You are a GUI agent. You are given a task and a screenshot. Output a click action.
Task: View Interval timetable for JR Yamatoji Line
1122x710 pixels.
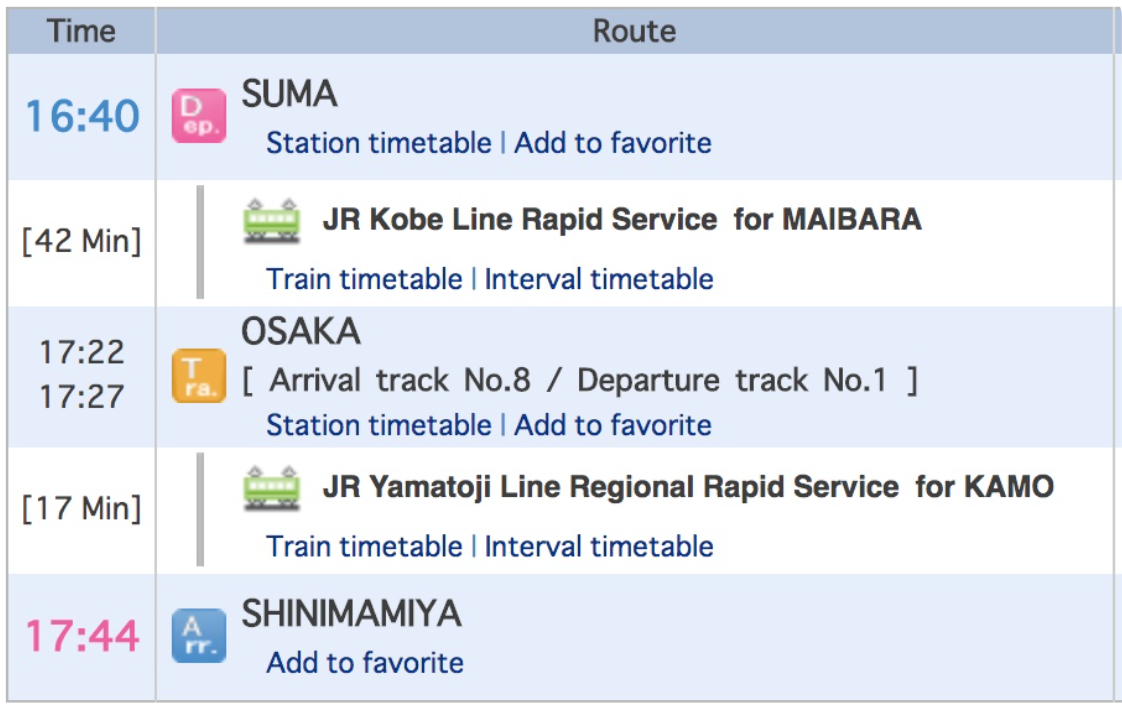pos(599,547)
